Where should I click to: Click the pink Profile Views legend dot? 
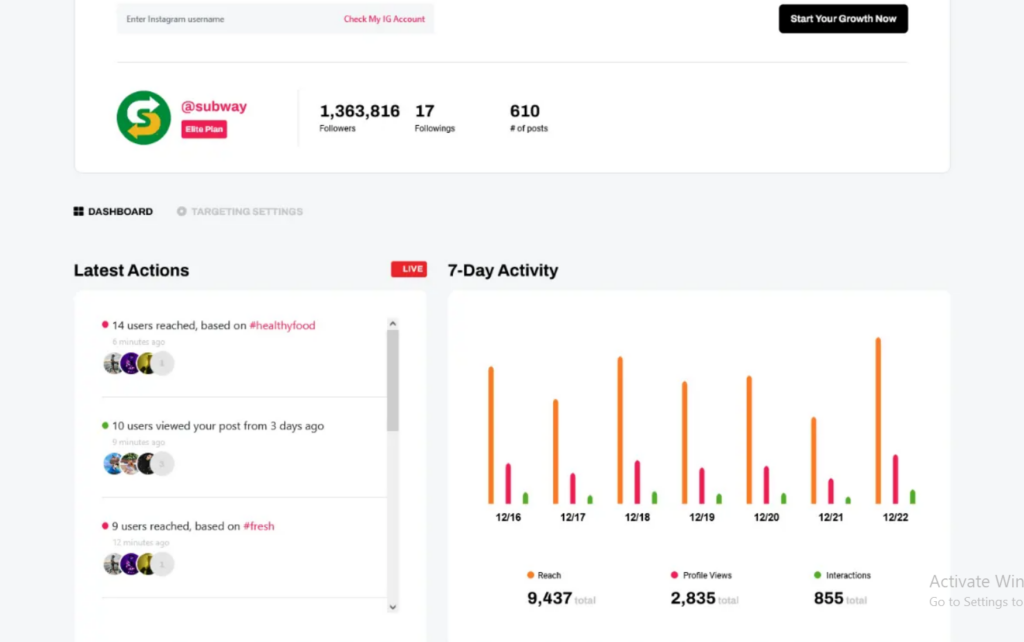pos(674,576)
